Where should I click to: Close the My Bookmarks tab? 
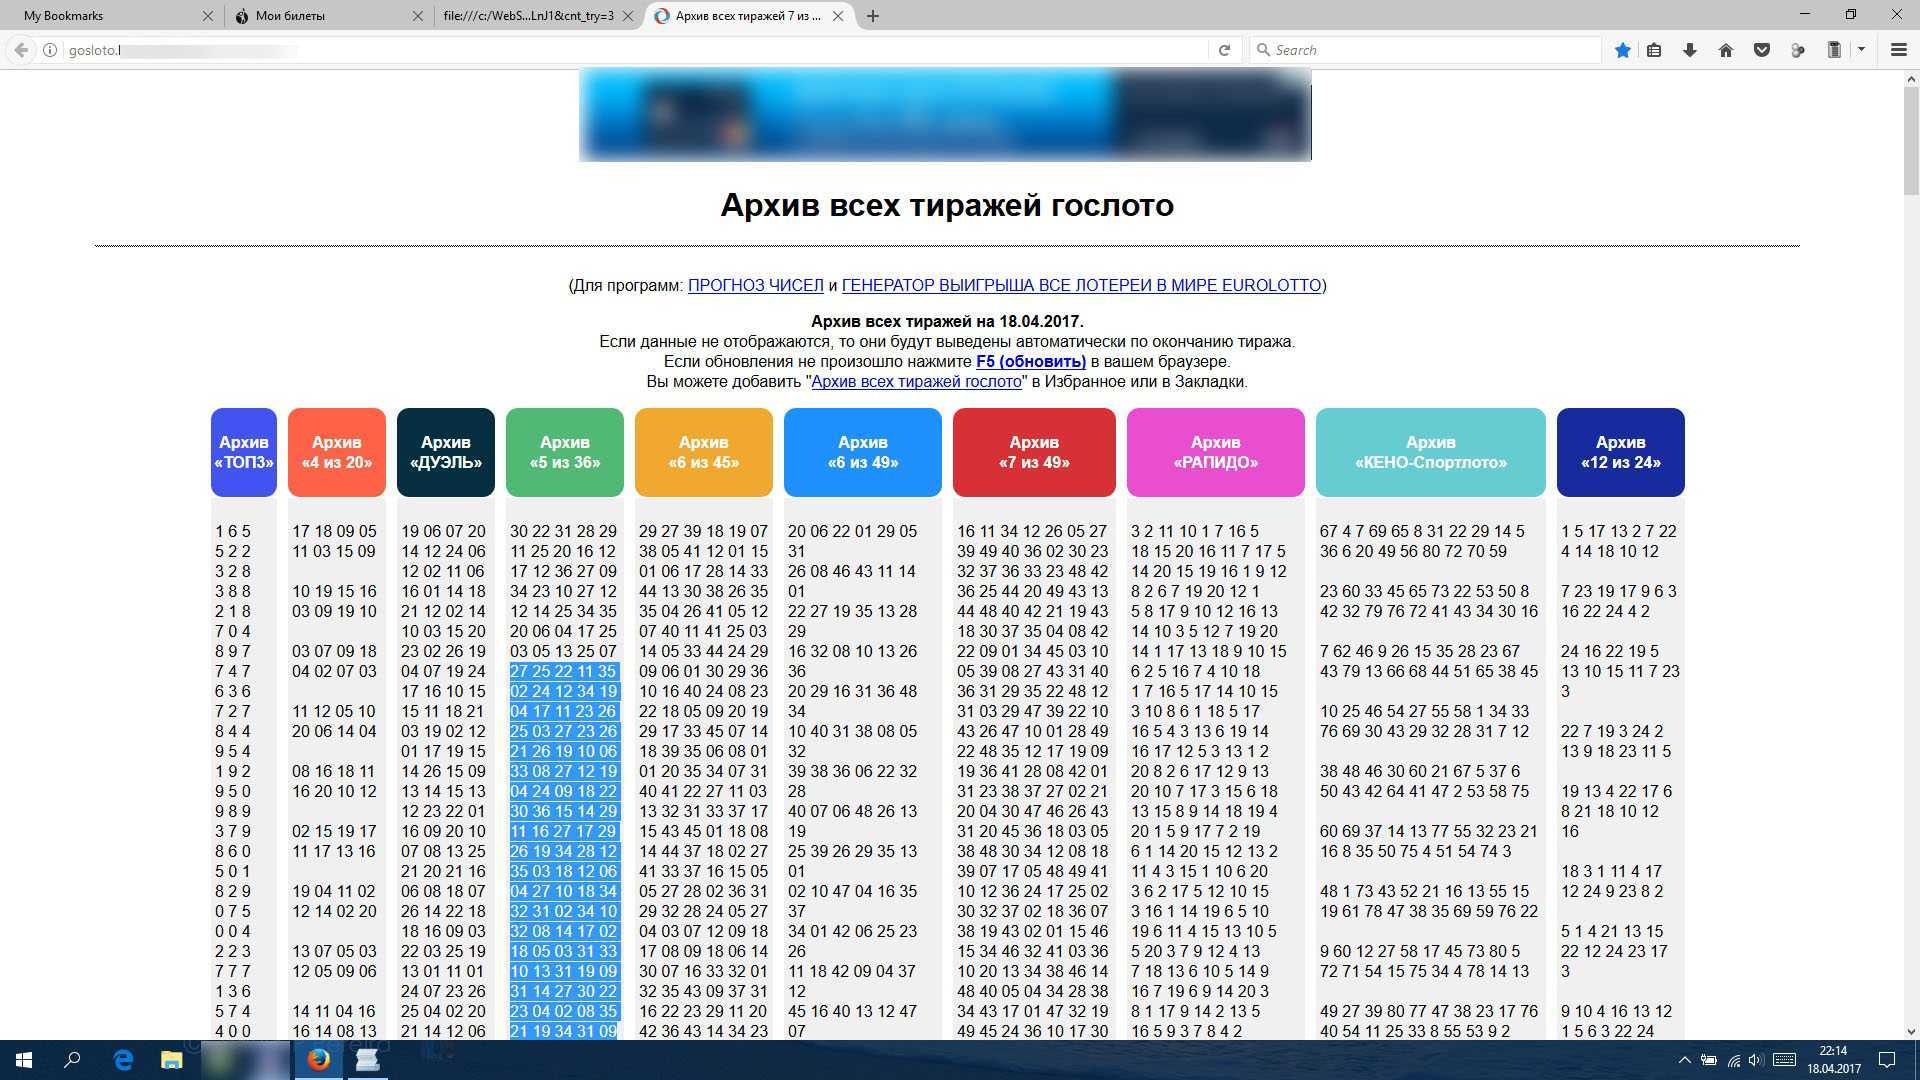pyautogui.click(x=207, y=16)
